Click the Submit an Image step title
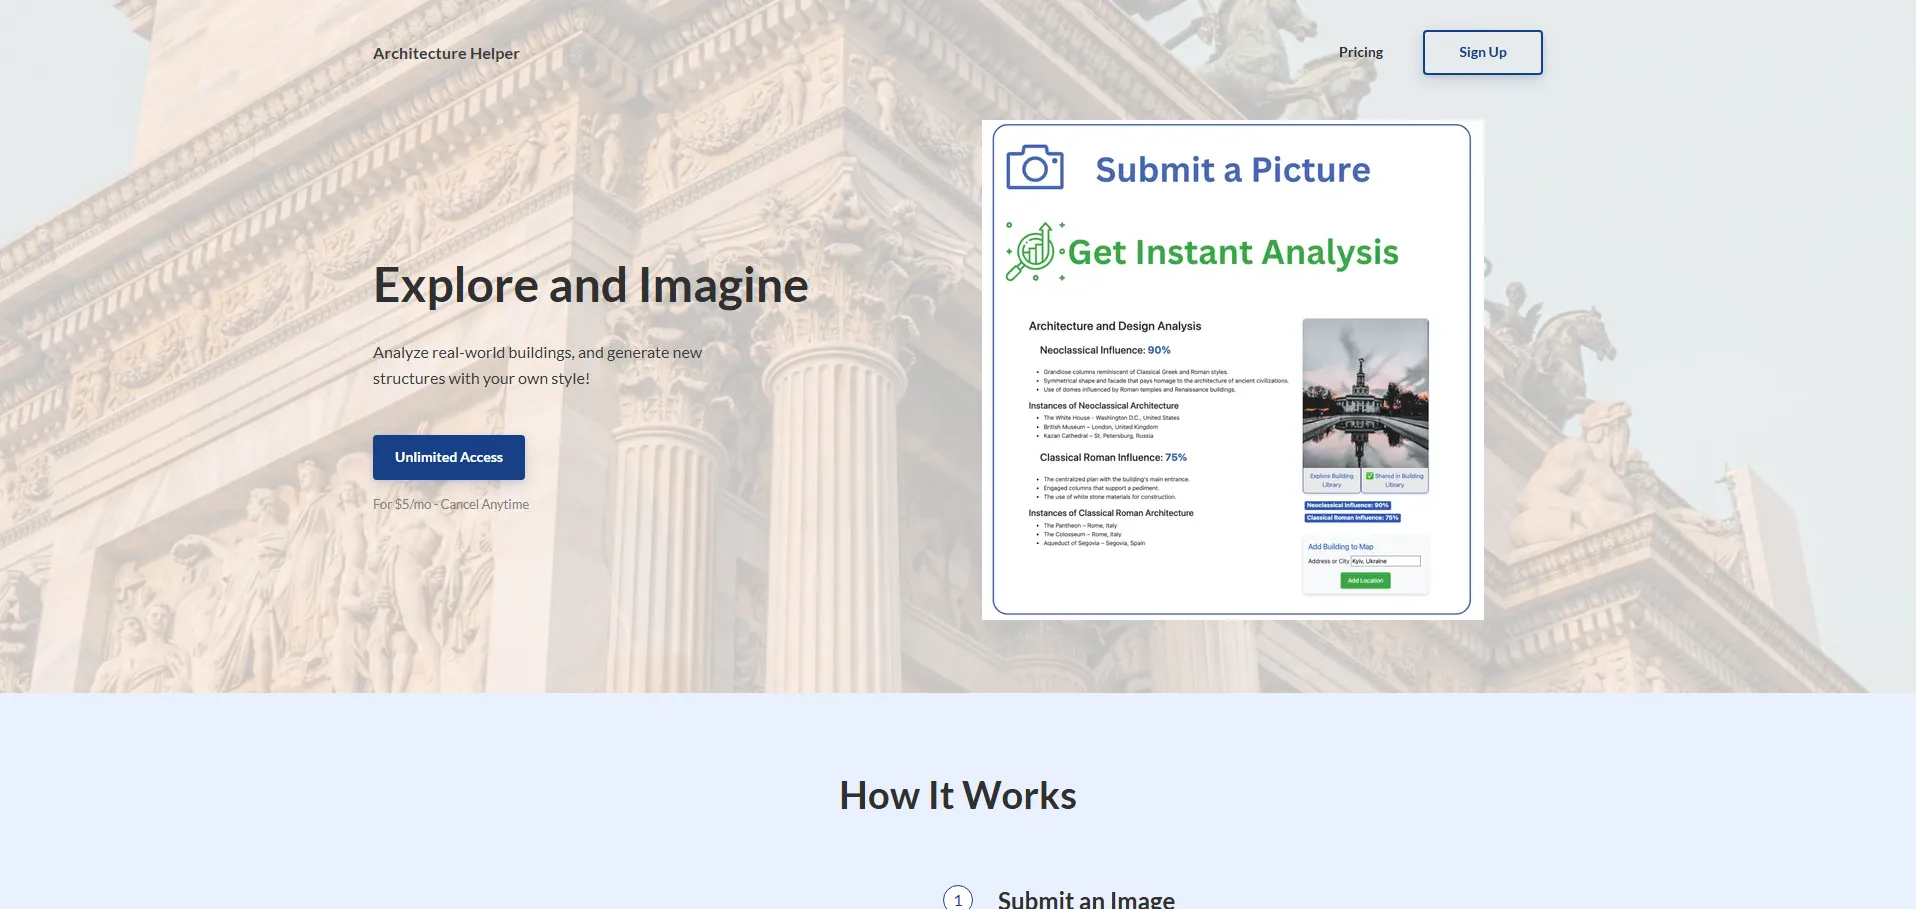This screenshot has height=909, width=1916. (x=1086, y=899)
